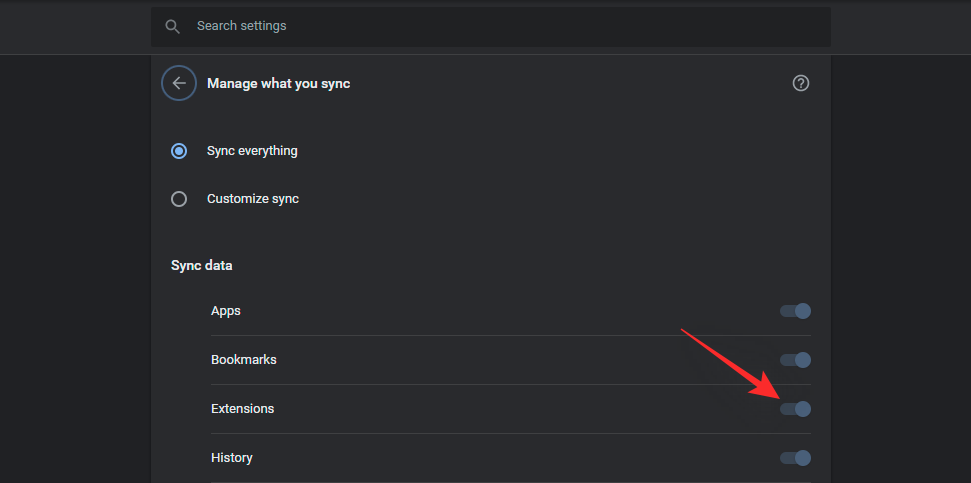Click the 'Customize sync' label text

pyautogui.click(x=252, y=199)
